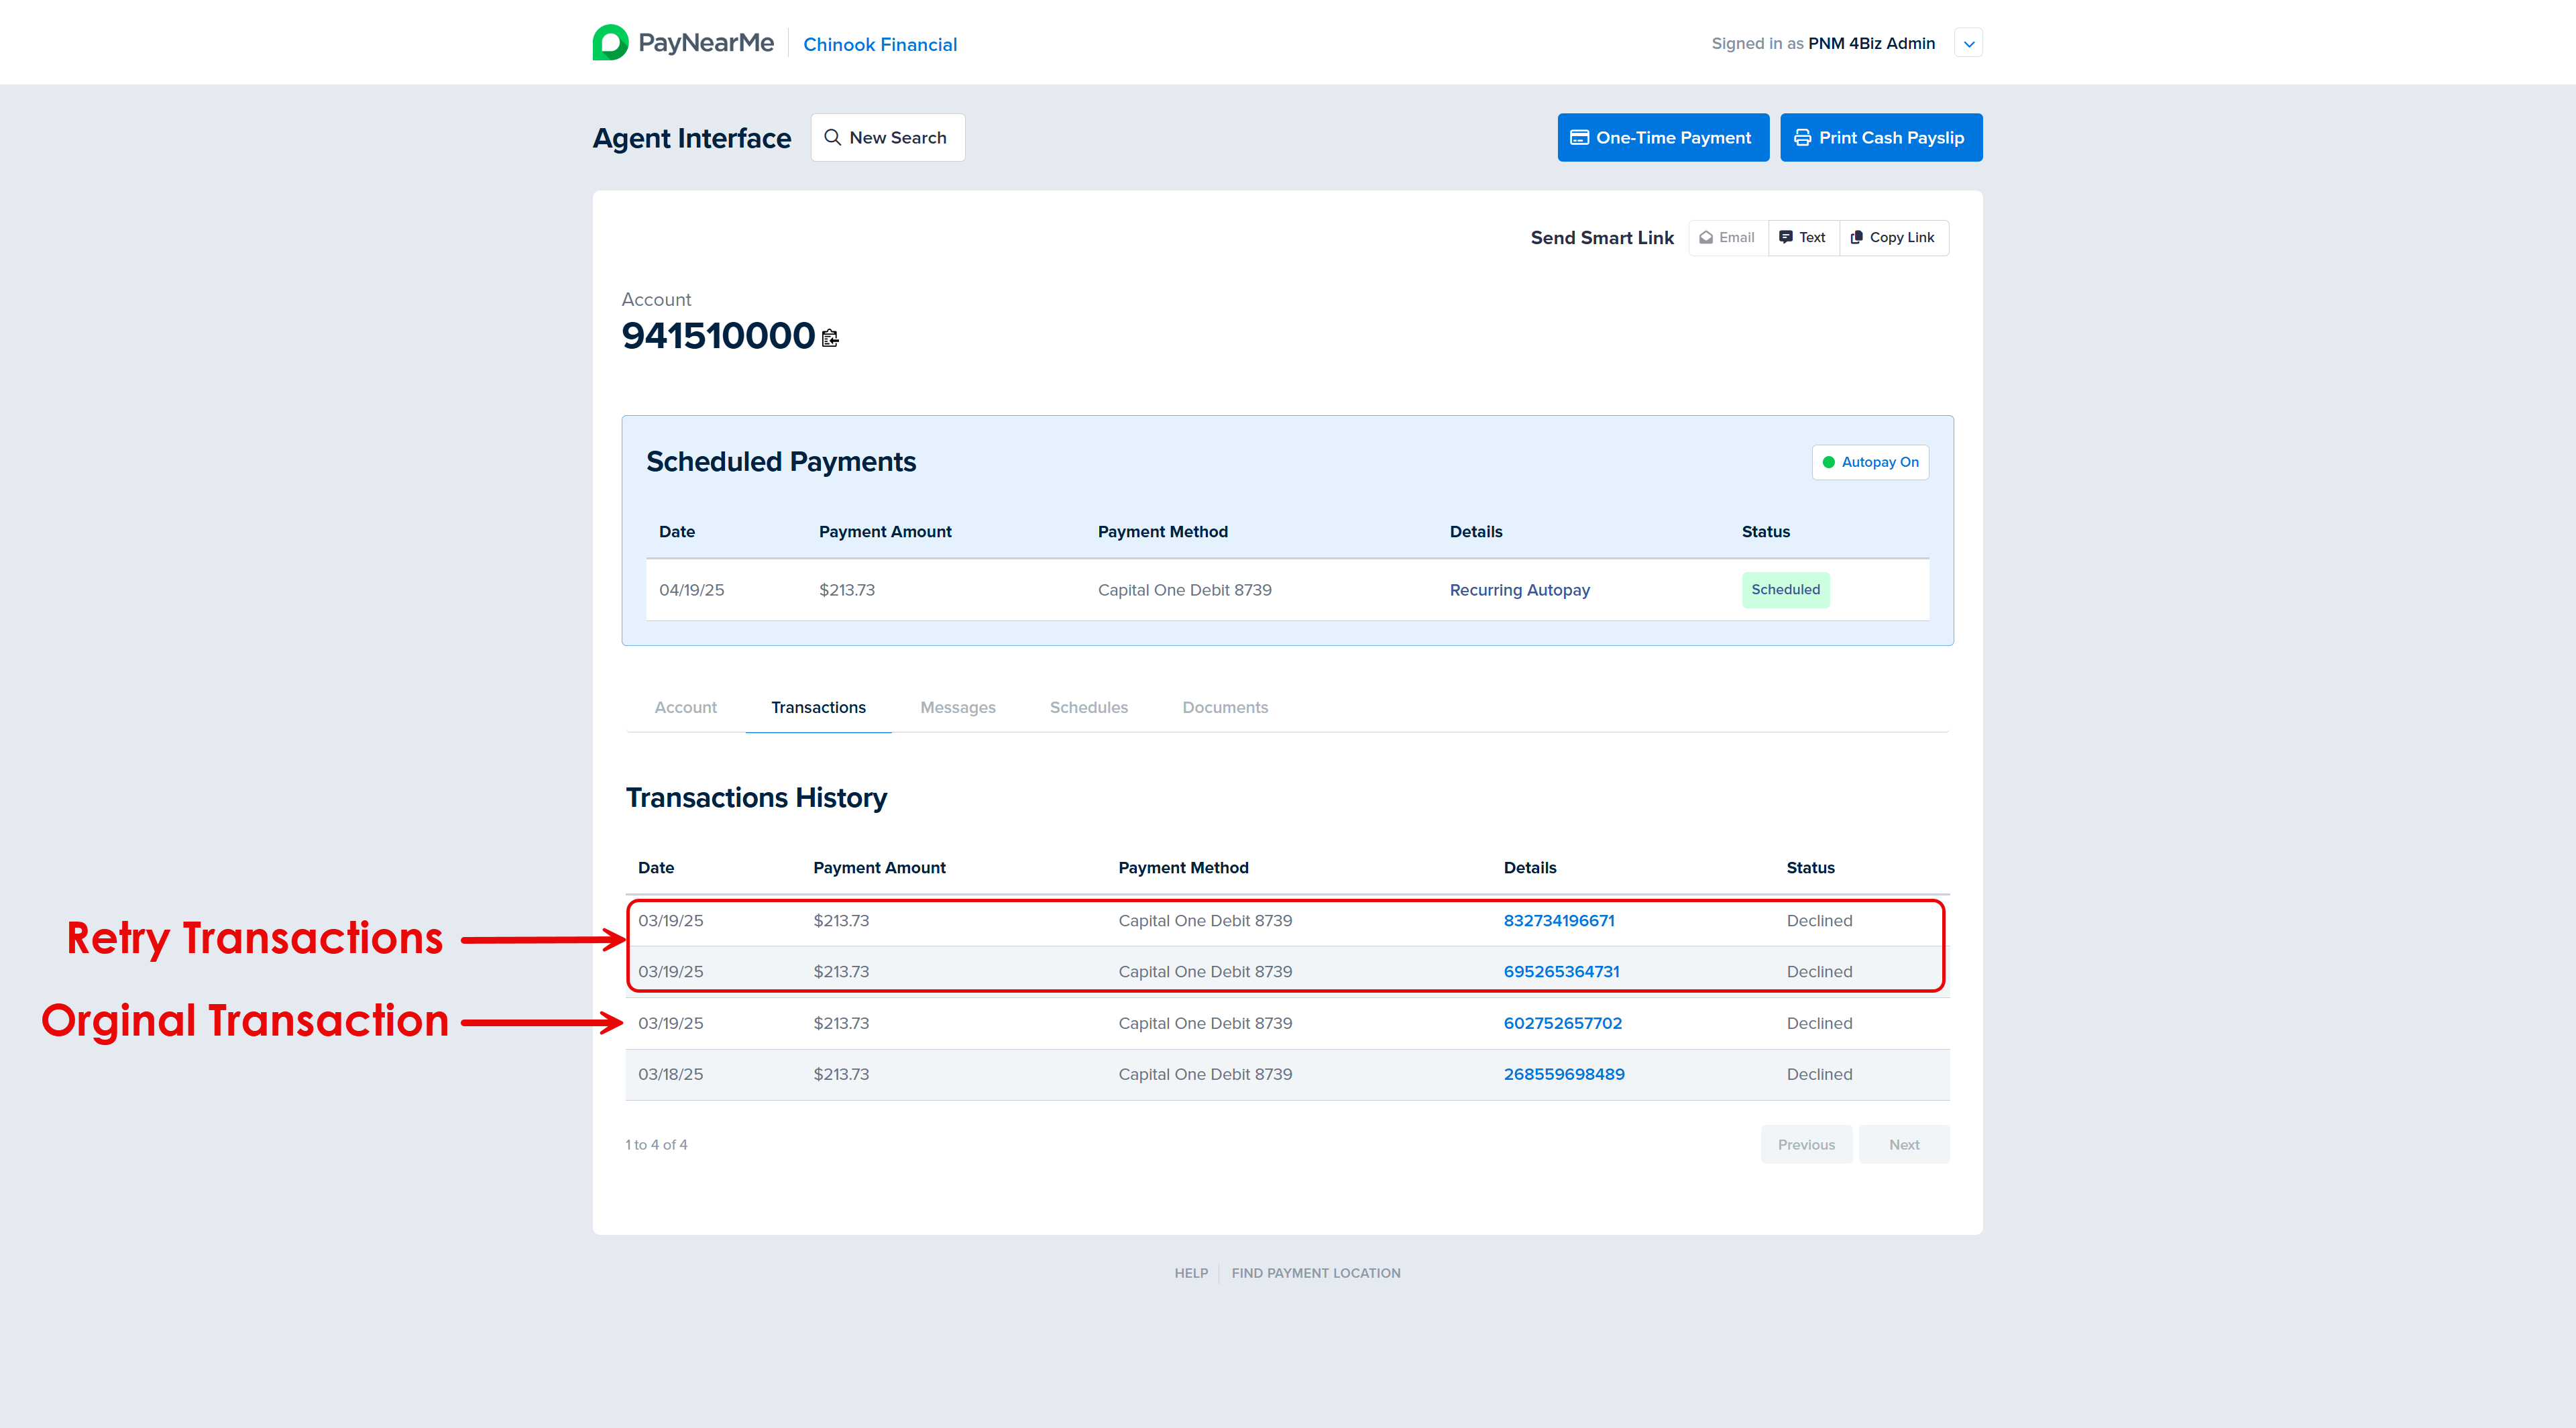Click the PayNearMe logo icon

pyautogui.click(x=610, y=43)
